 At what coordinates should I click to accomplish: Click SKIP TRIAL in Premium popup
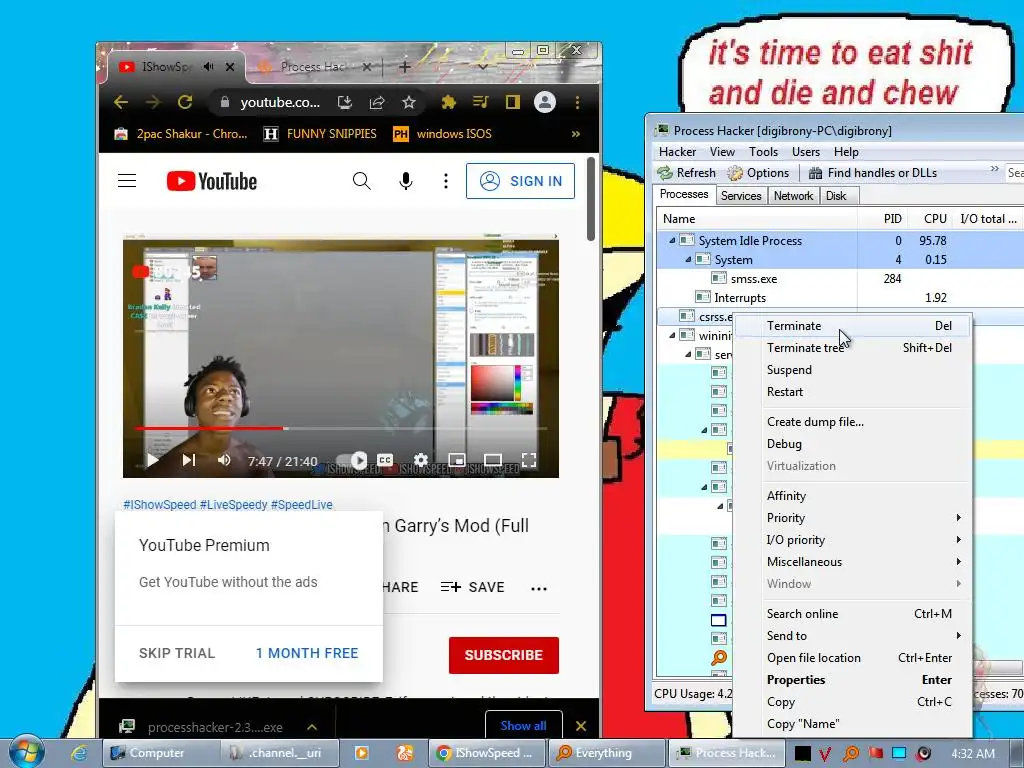pos(177,653)
